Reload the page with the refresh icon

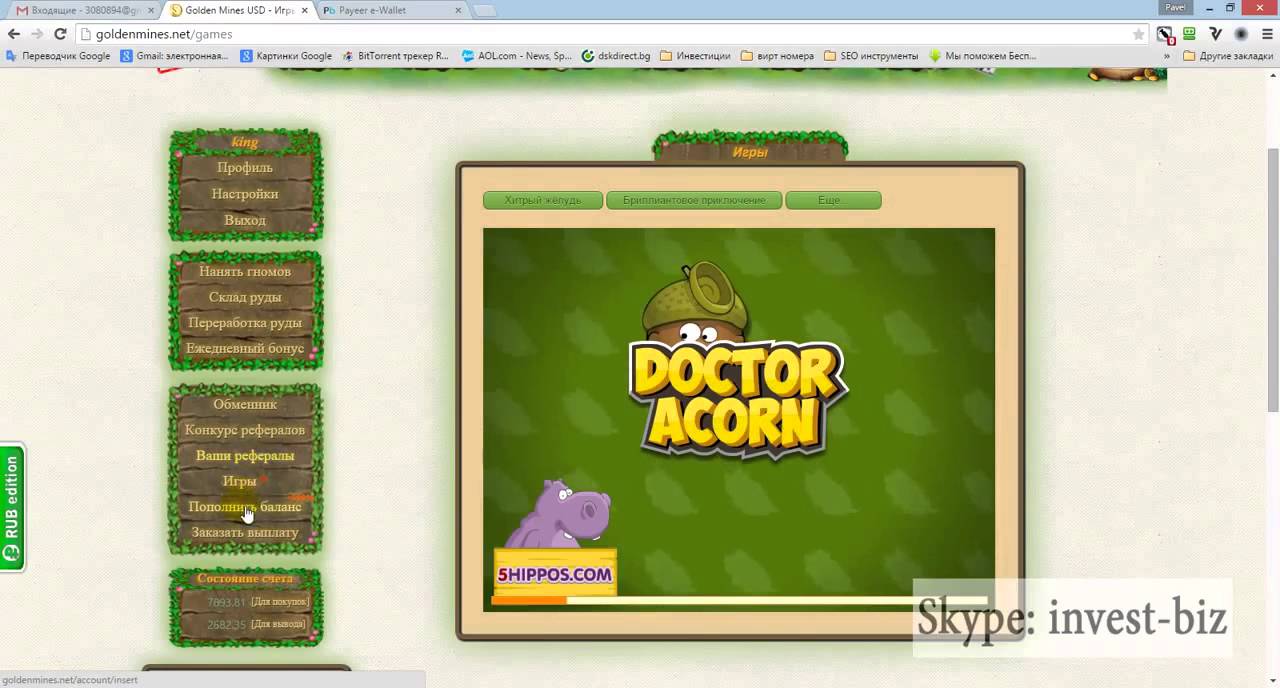tap(60, 34)
